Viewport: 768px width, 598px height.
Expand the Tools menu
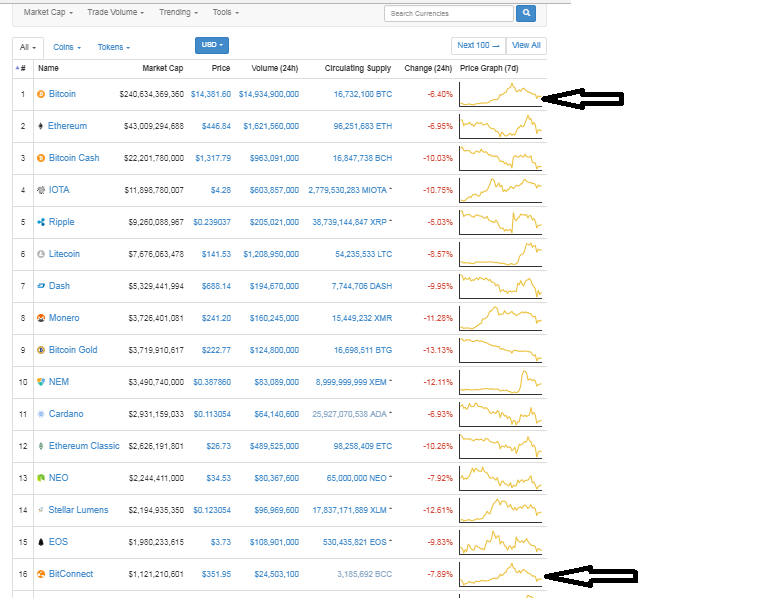pos(226,12)
